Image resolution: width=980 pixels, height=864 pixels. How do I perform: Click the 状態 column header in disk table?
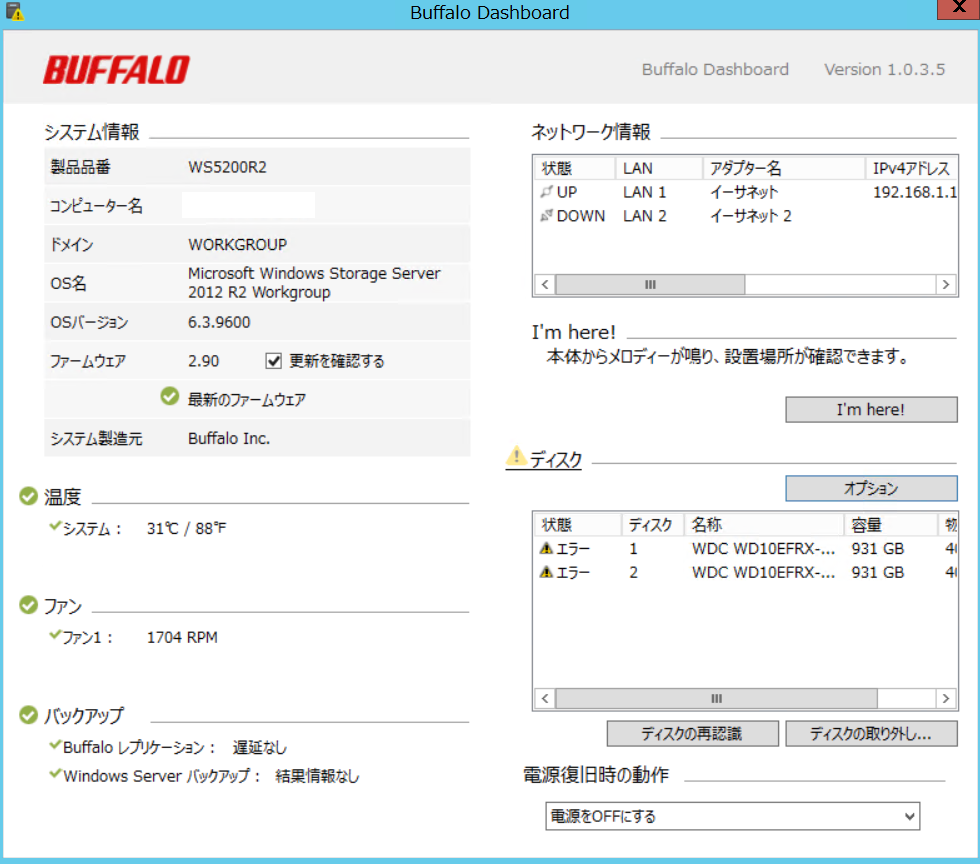click(578, 525)
